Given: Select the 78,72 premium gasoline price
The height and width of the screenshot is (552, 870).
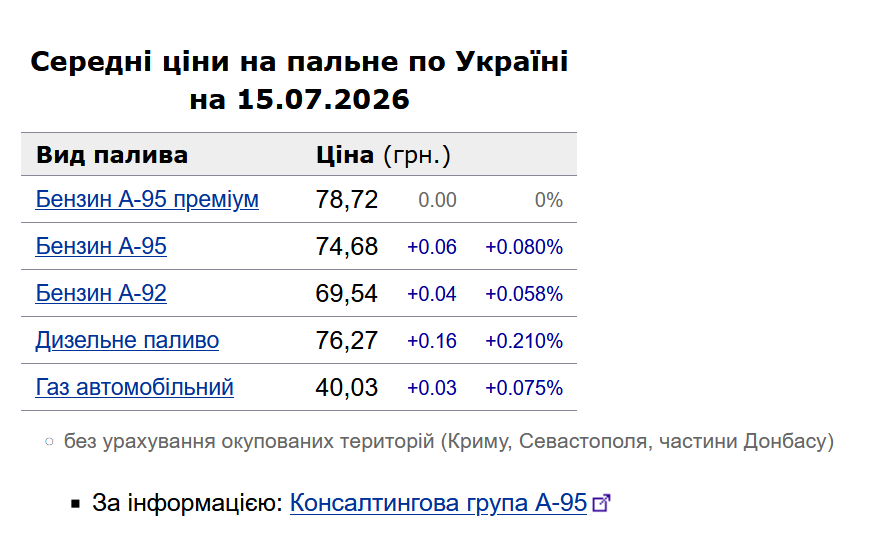Looking at the screenshot, I should (x=347, y=199).
